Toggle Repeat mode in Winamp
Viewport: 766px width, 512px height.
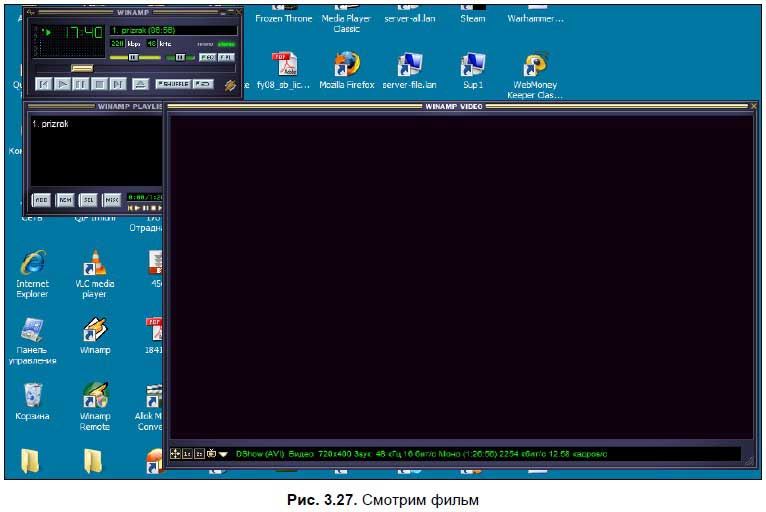pos(203,85)
